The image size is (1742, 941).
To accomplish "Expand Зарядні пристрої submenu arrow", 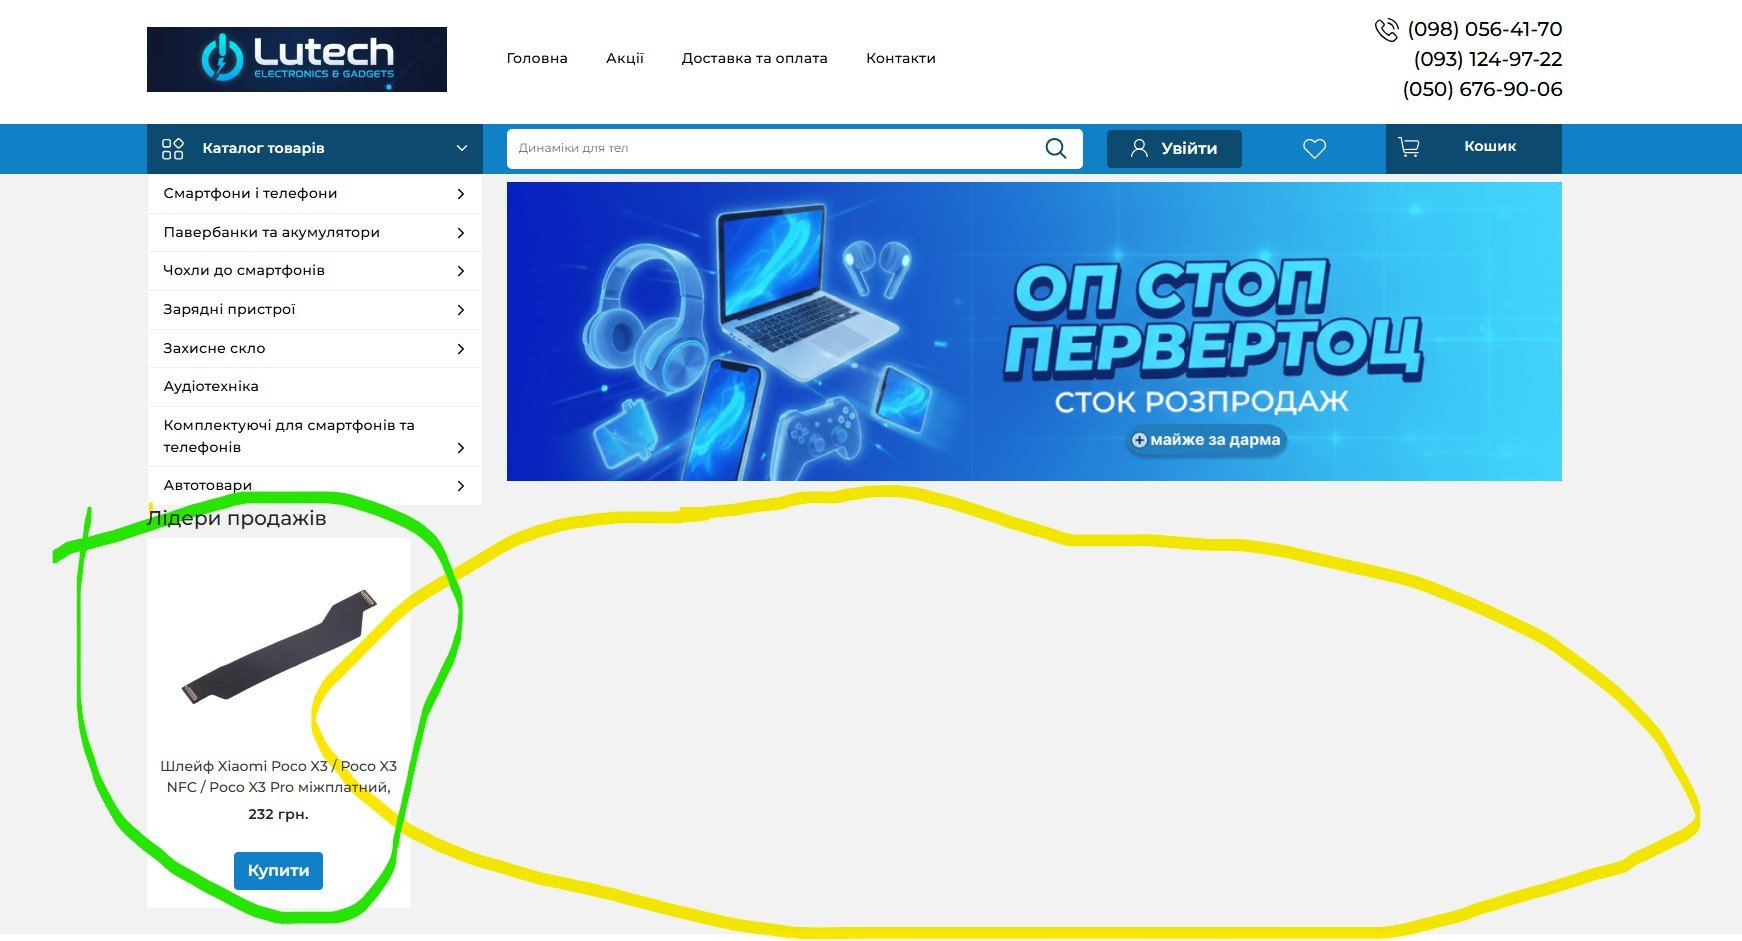I will pyautogui.click(x=460, y=310).
